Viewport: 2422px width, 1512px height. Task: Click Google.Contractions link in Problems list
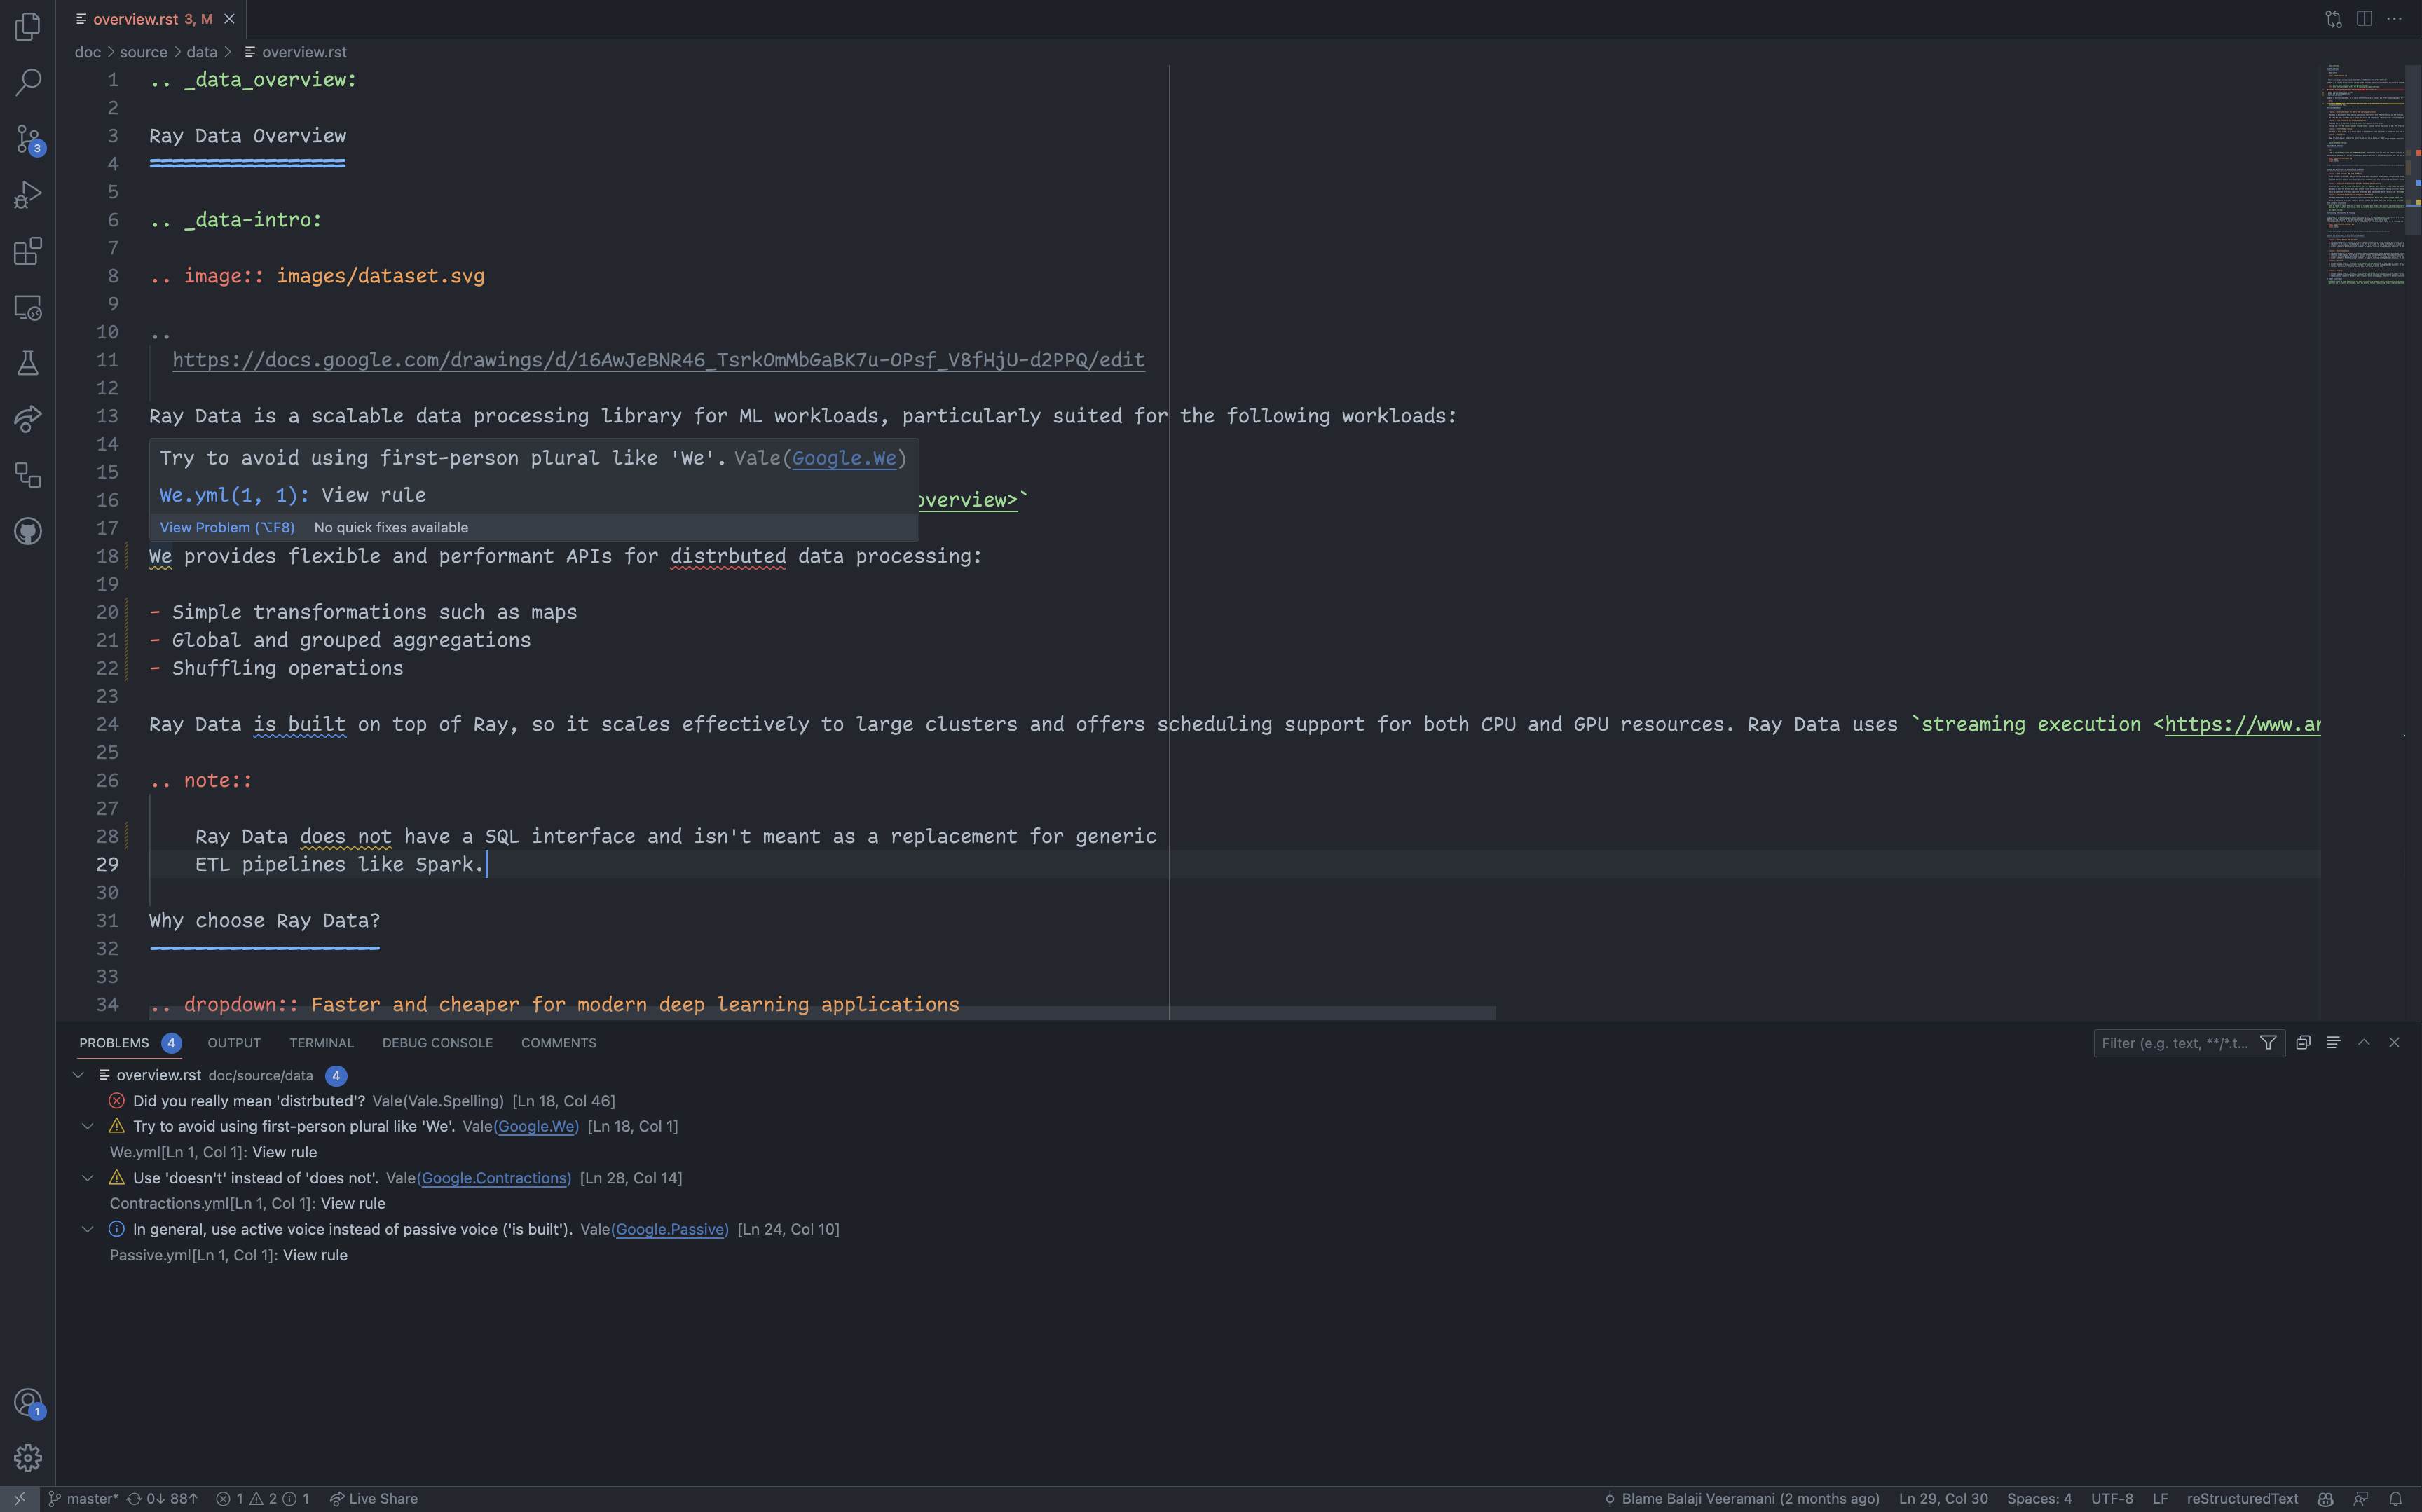495,1178
